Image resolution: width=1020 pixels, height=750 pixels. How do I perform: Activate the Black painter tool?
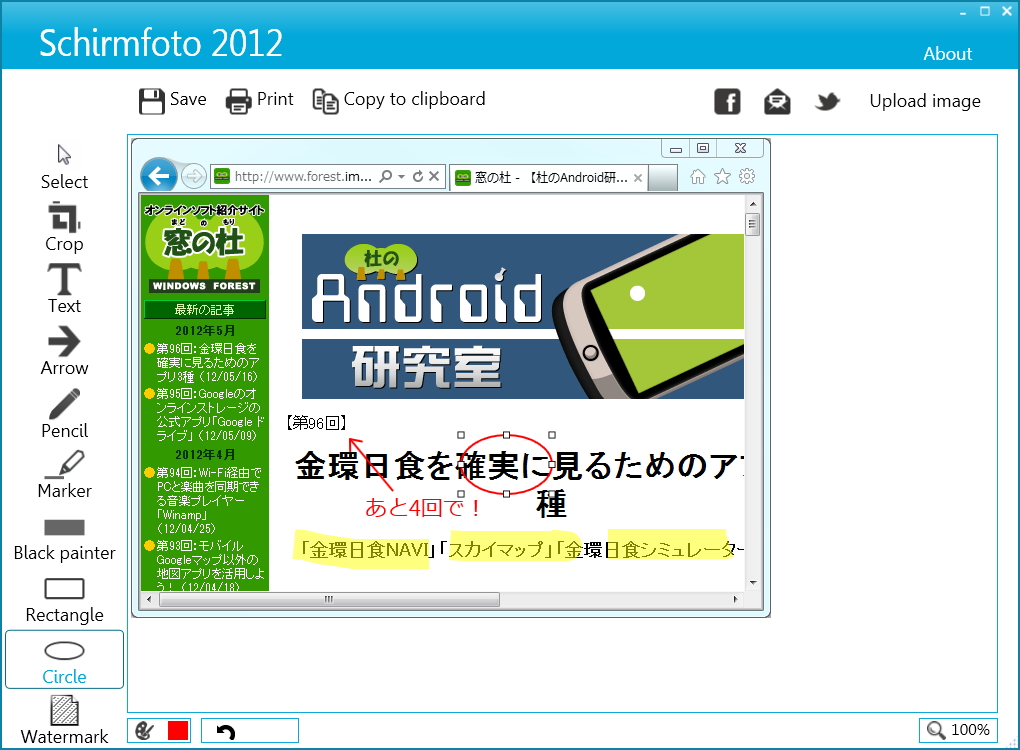pos(64,540)
